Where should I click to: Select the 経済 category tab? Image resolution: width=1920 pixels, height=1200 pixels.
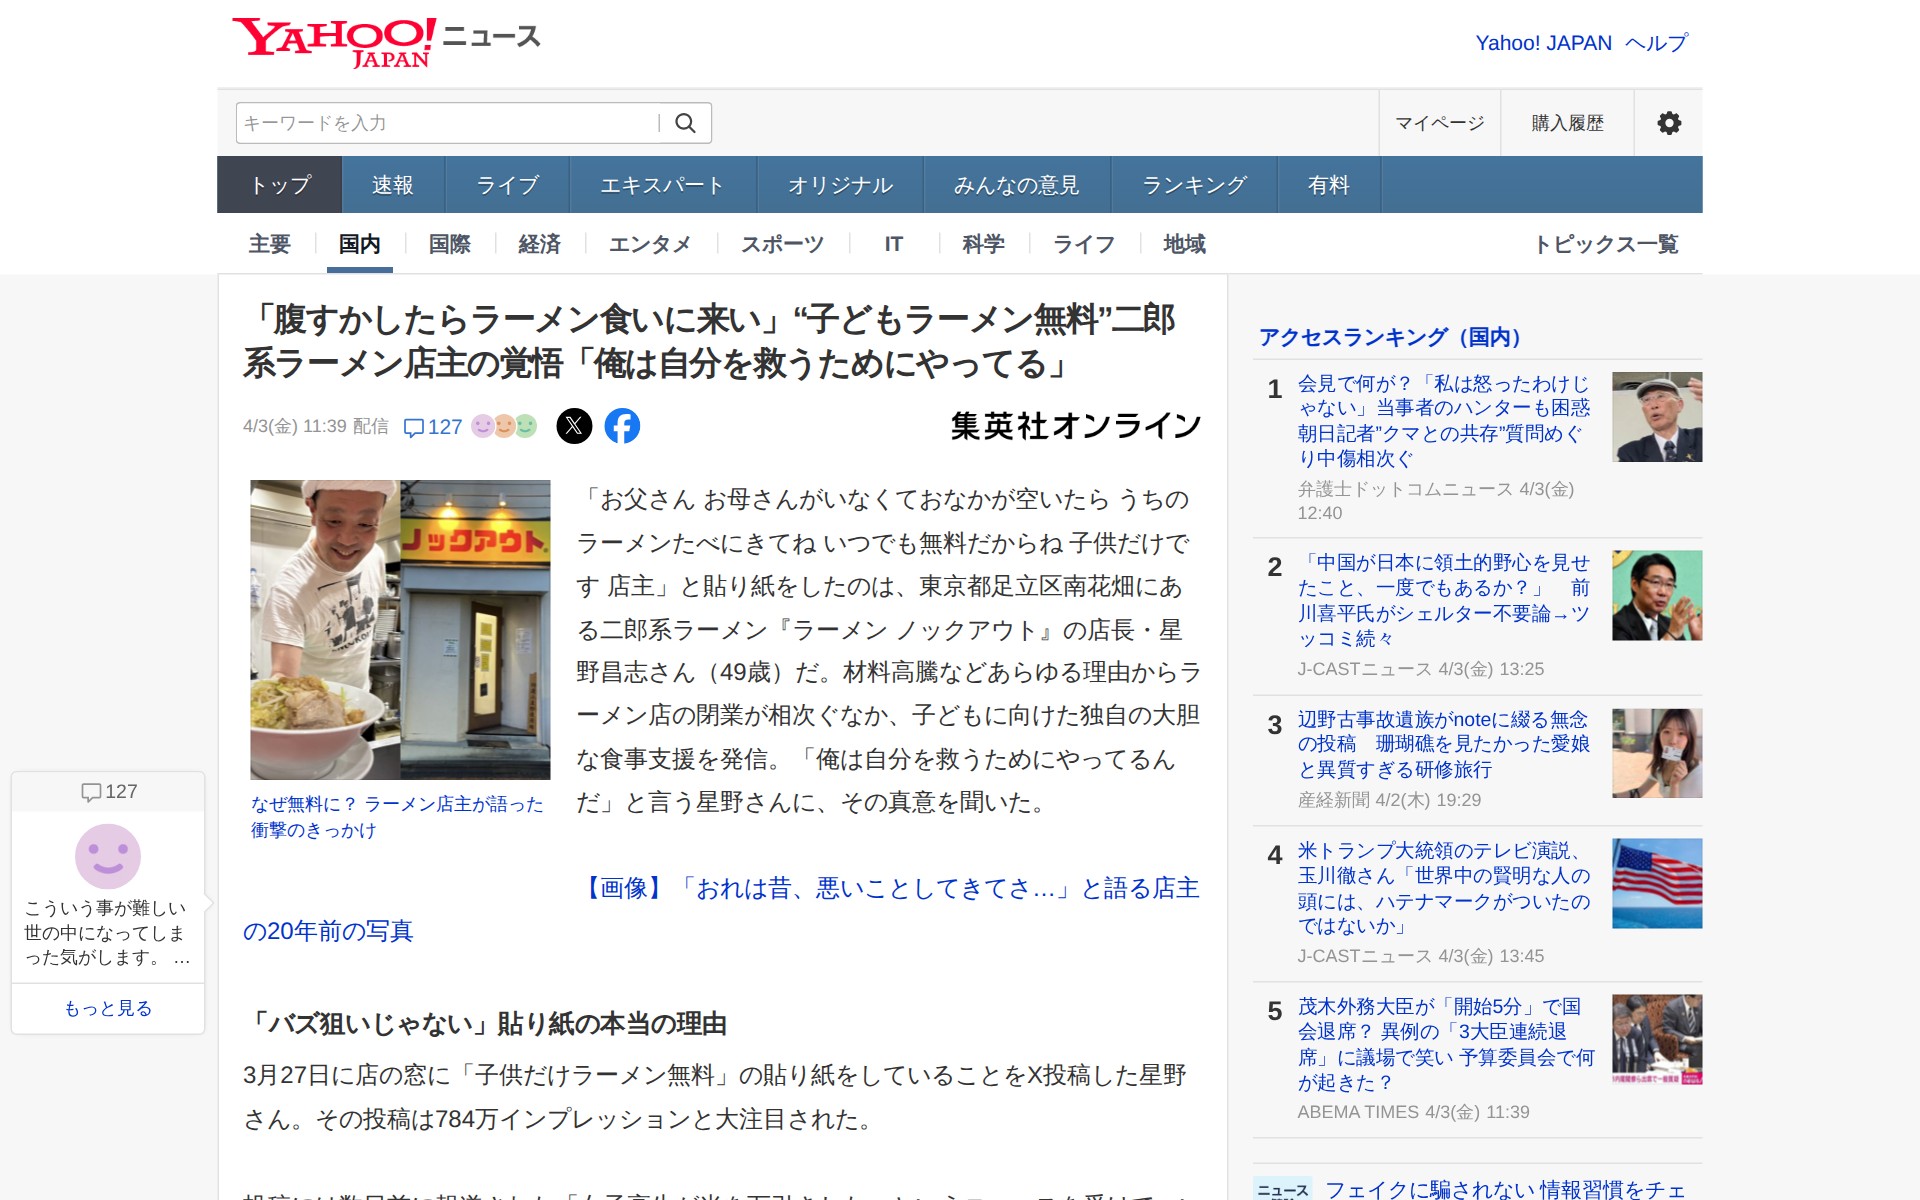pyautogui.click(x=539, y=244)
